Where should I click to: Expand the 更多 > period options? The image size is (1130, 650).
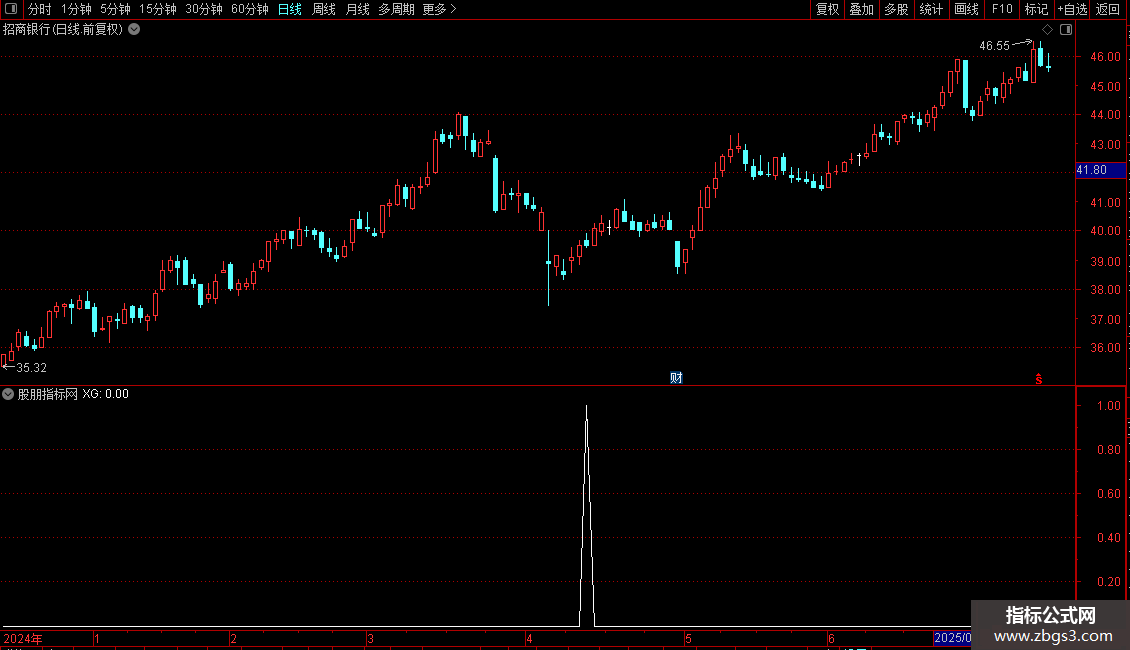(x=439, y=9)
